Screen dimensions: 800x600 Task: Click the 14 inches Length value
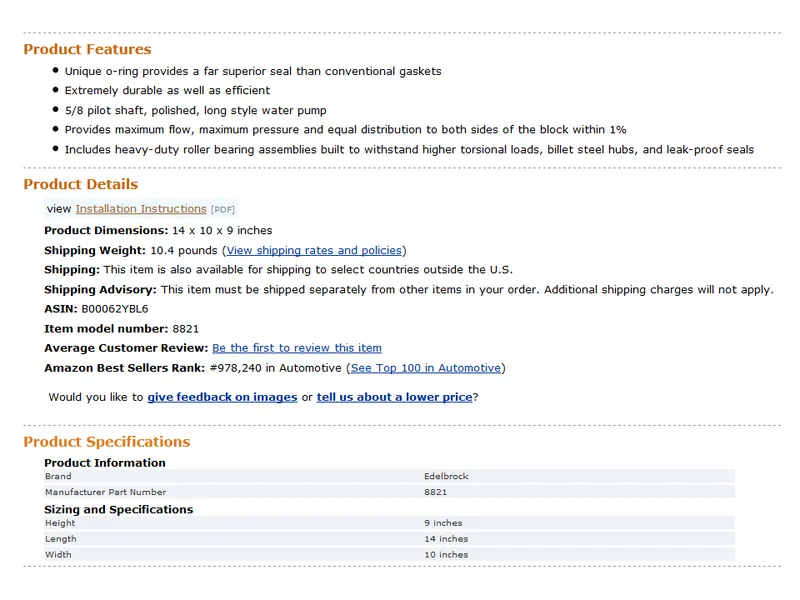pyautogui.click(x=446, y=539)
